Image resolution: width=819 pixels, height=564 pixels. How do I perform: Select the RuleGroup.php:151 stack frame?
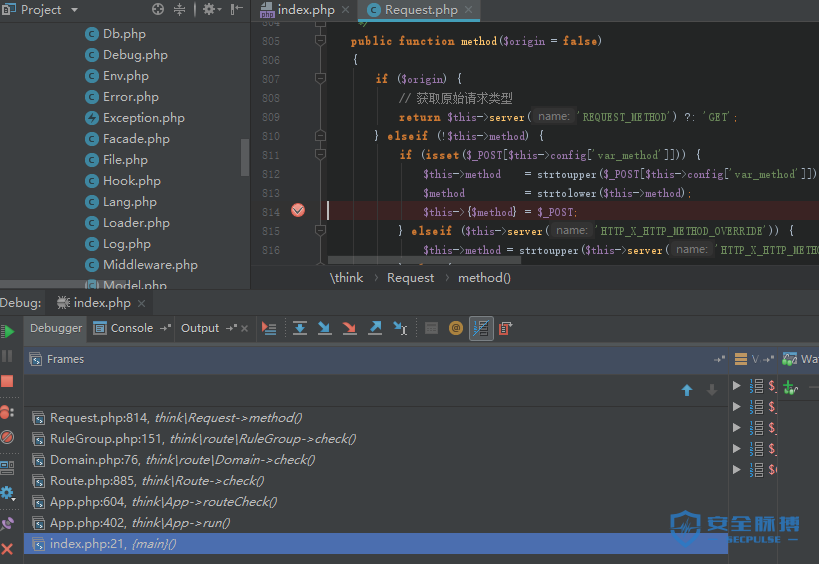[x=376, y=439]
